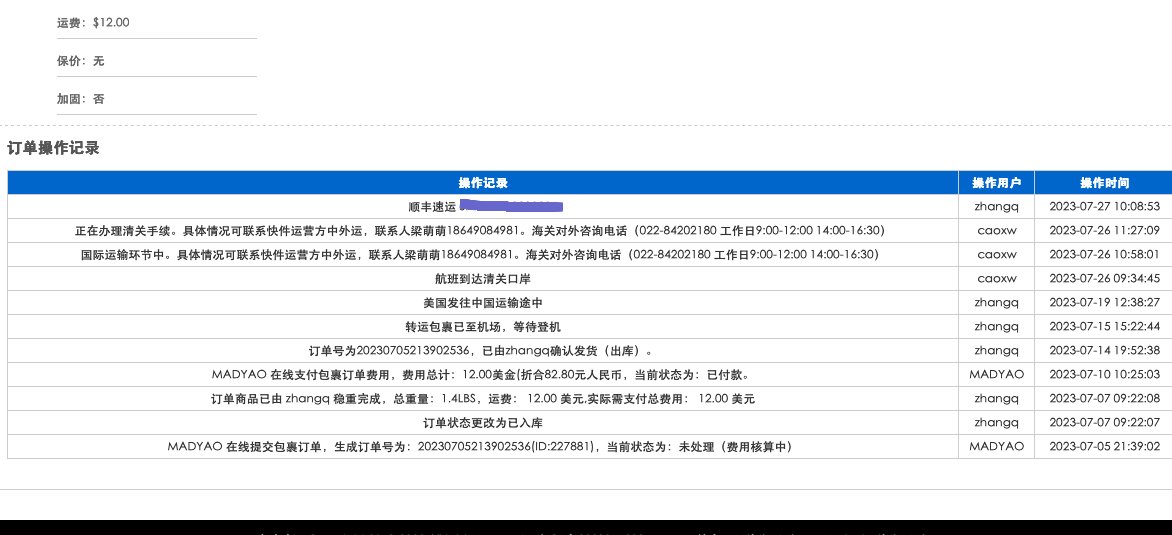
Task: Select the 订单状态更改为已入库 record
Action: pyautogui.click(x=483, y=422)
